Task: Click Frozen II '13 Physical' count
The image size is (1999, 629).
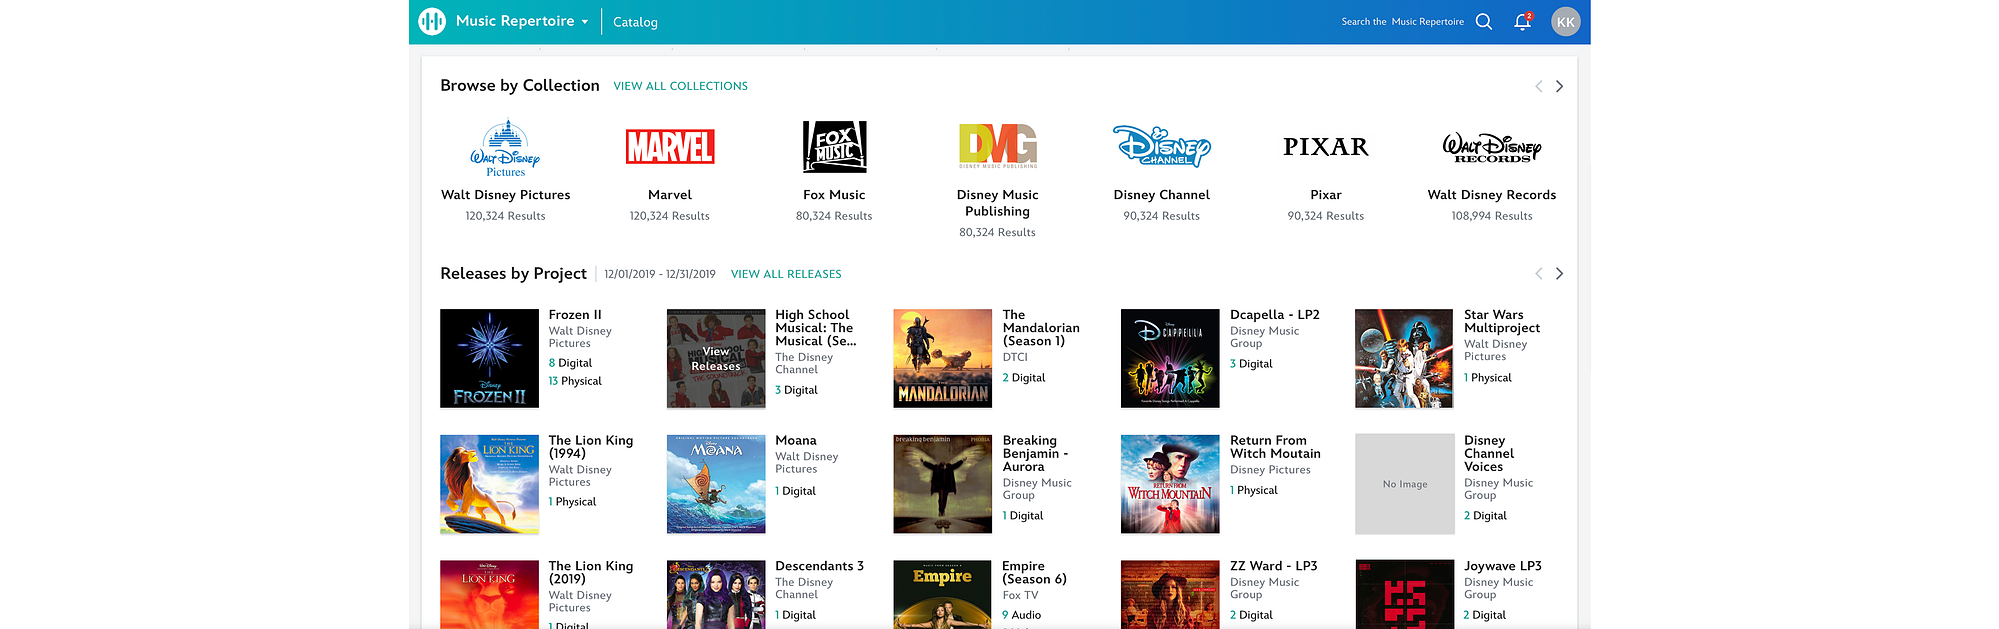Action: coord(575,381)
